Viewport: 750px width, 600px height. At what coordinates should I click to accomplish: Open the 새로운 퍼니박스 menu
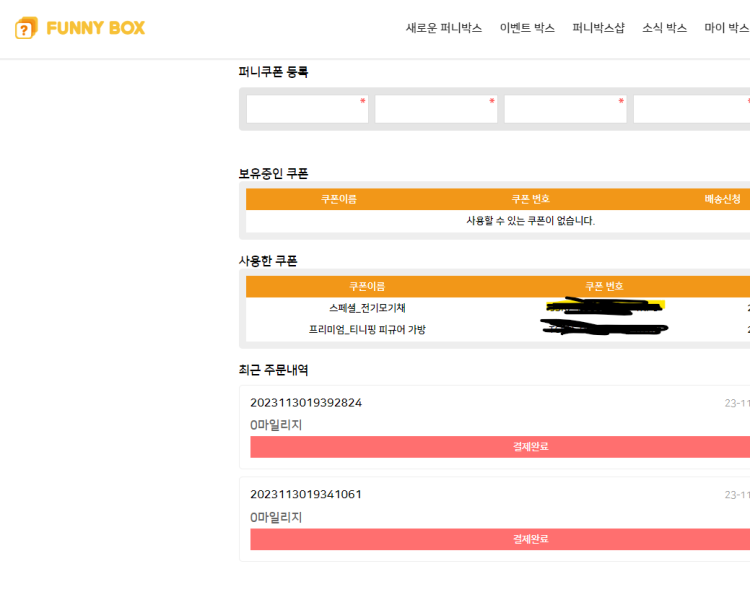[444, 28]
